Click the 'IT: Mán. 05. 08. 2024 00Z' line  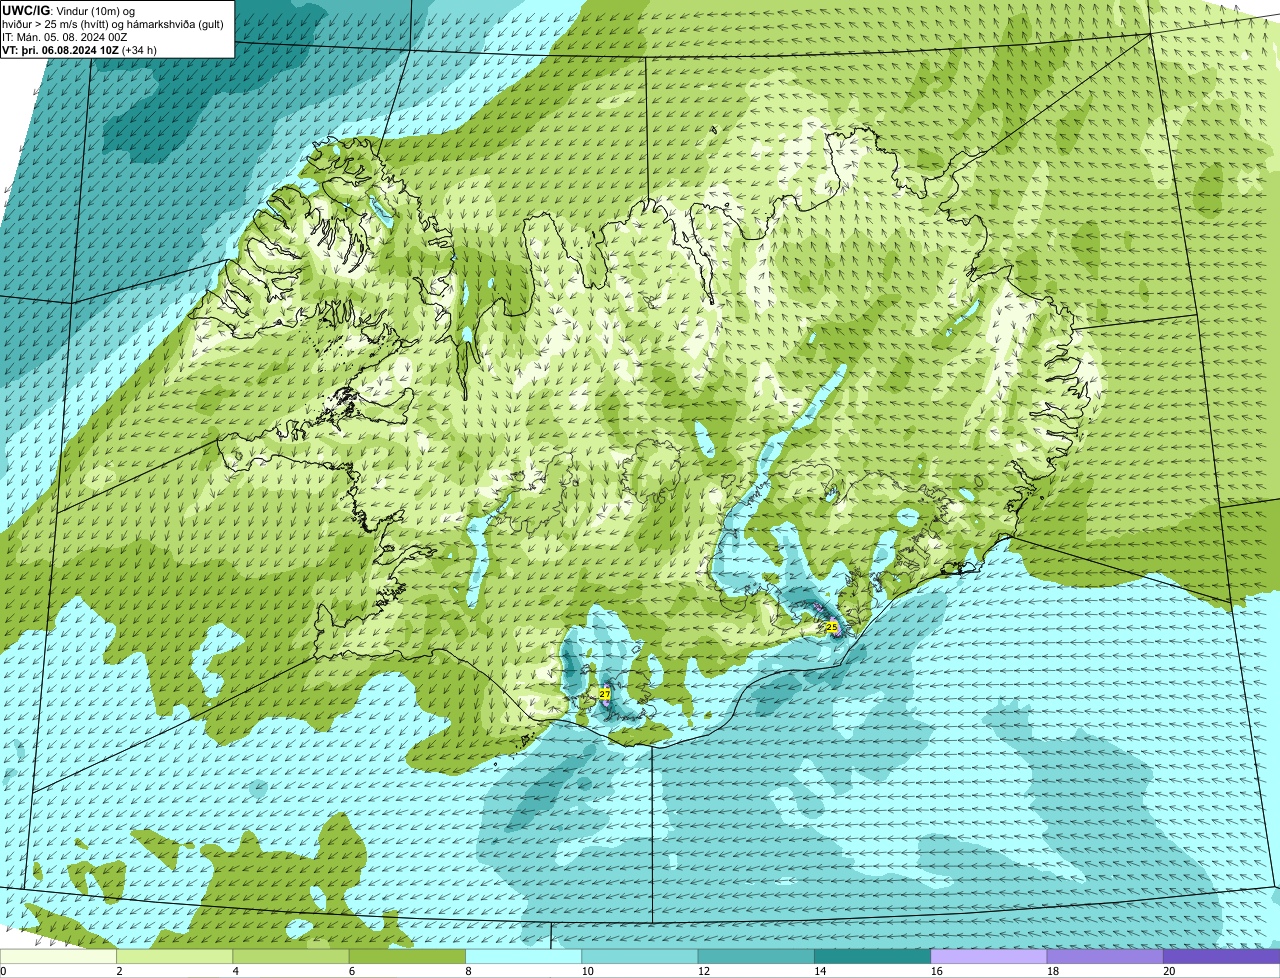pos(64,37)
